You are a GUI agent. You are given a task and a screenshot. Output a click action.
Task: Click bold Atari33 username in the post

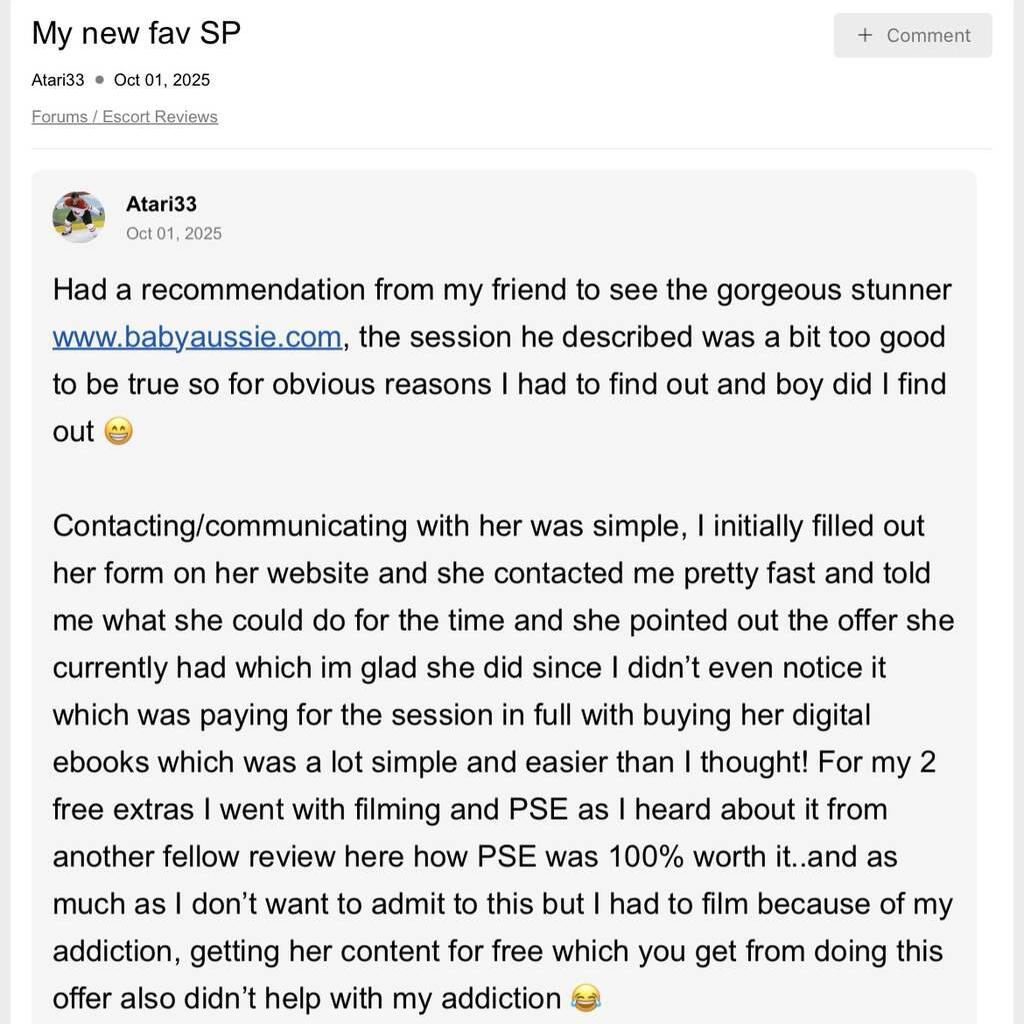(x=161, y=204)
